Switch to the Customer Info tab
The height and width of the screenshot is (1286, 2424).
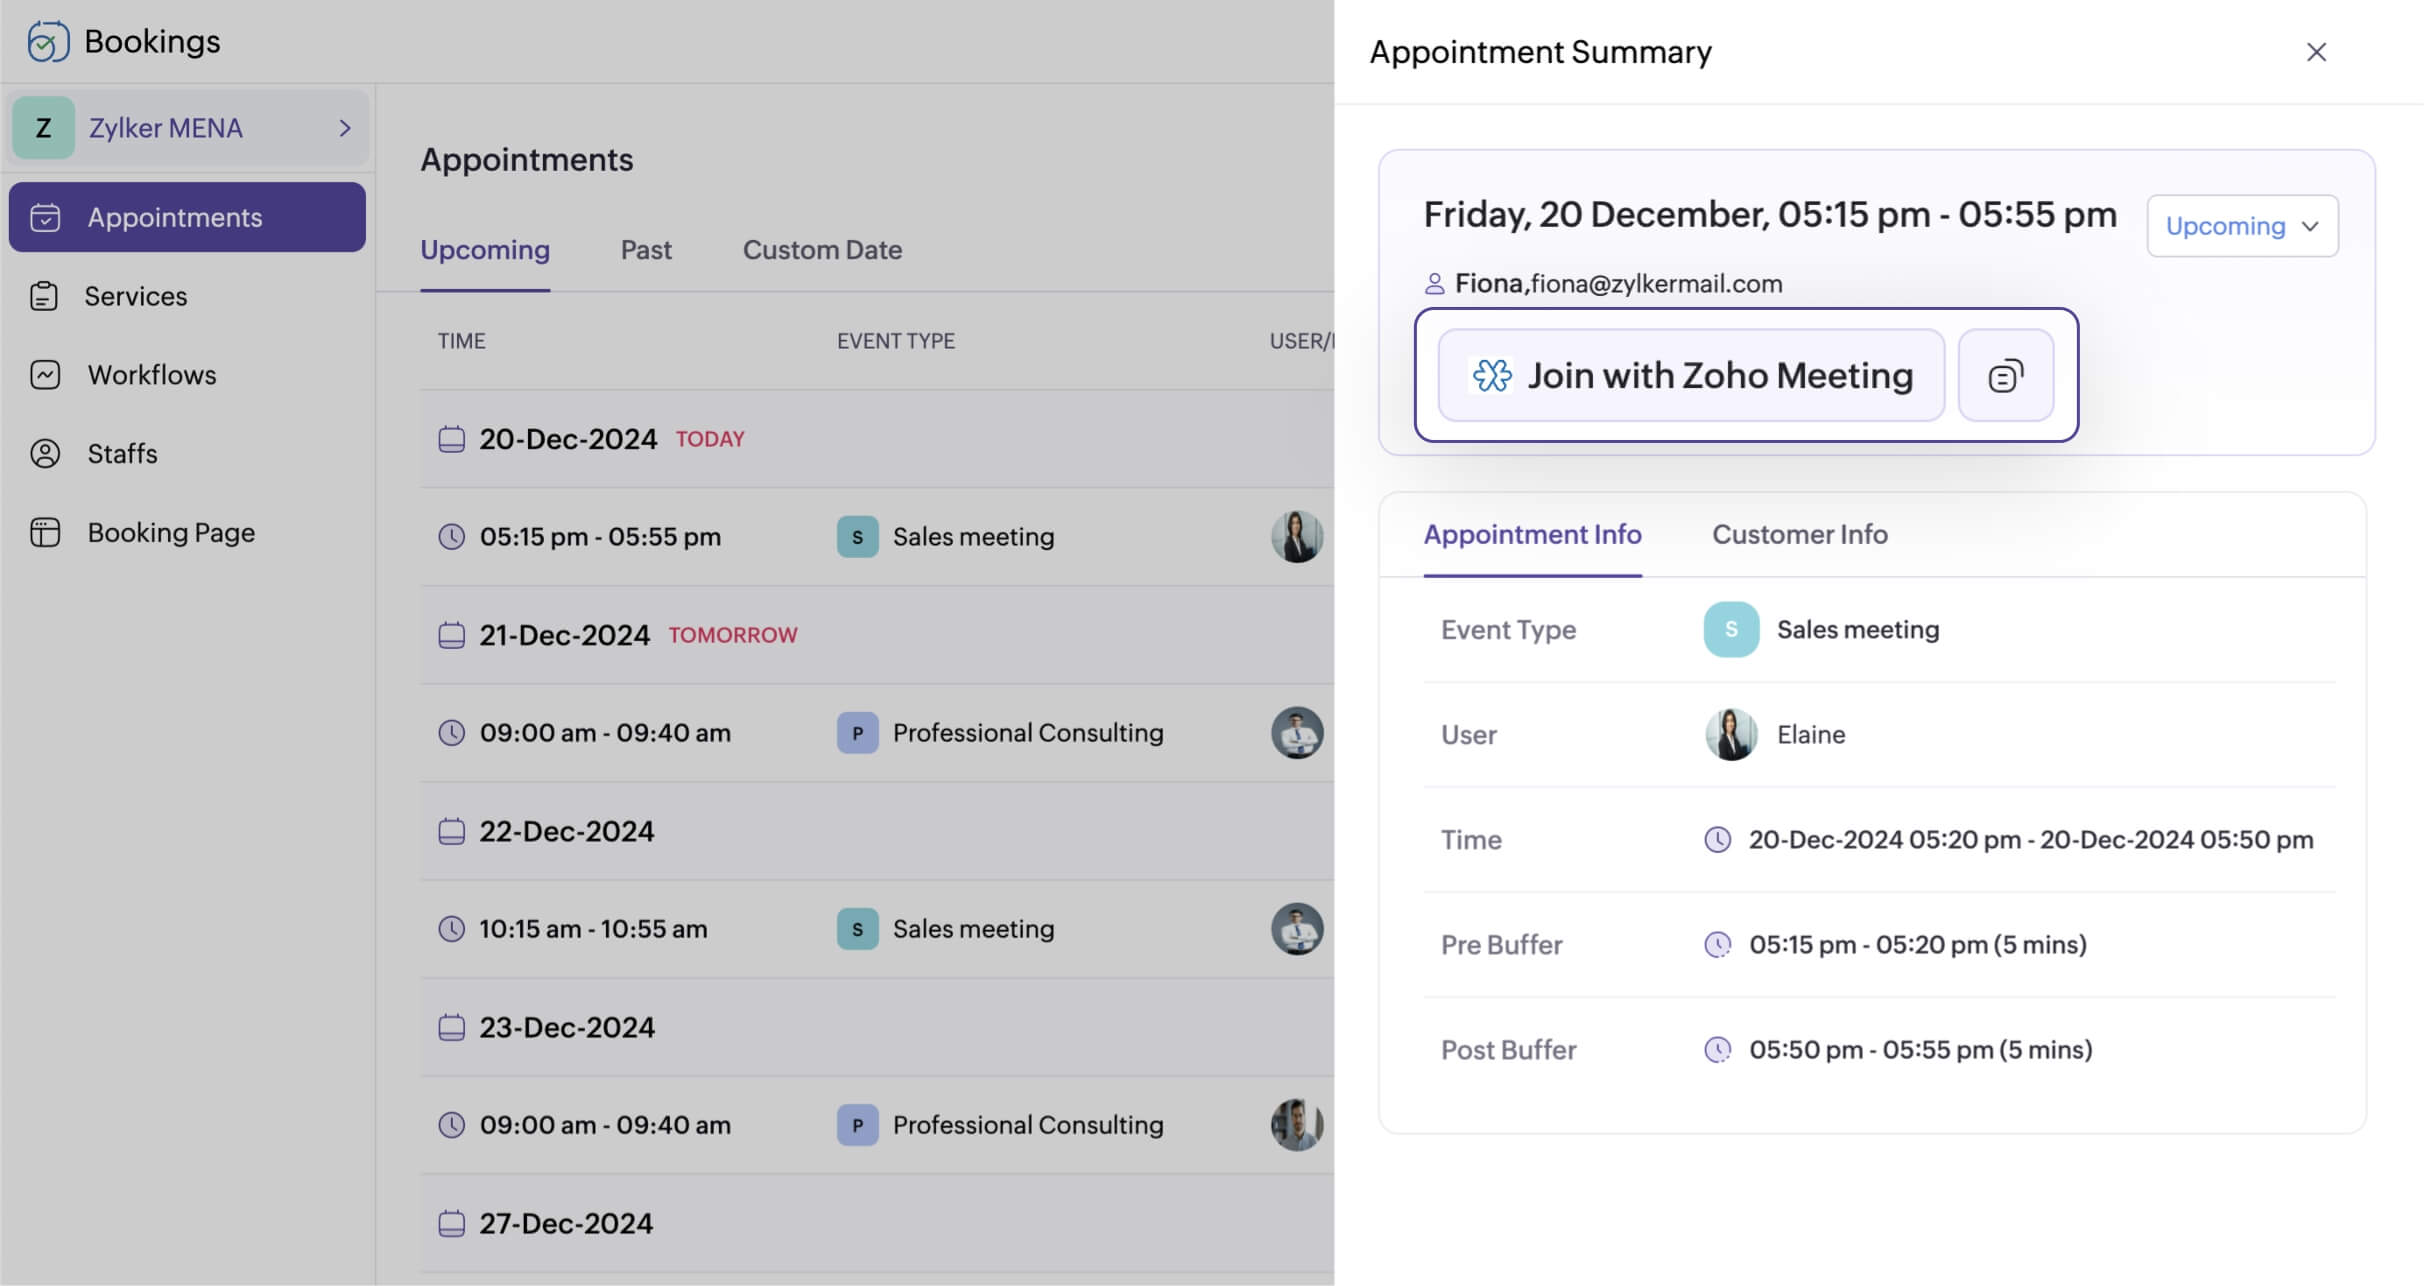coord(1799,534)
